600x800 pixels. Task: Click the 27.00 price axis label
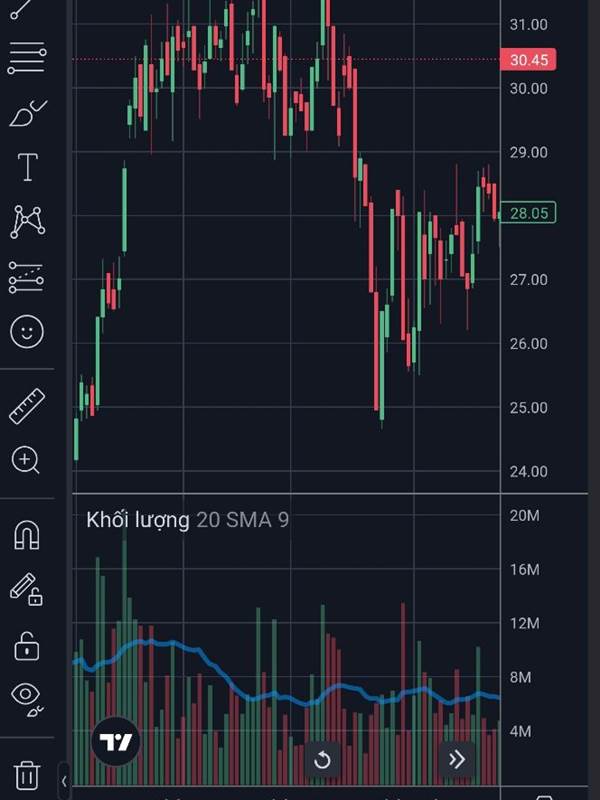tap(529, 280)
